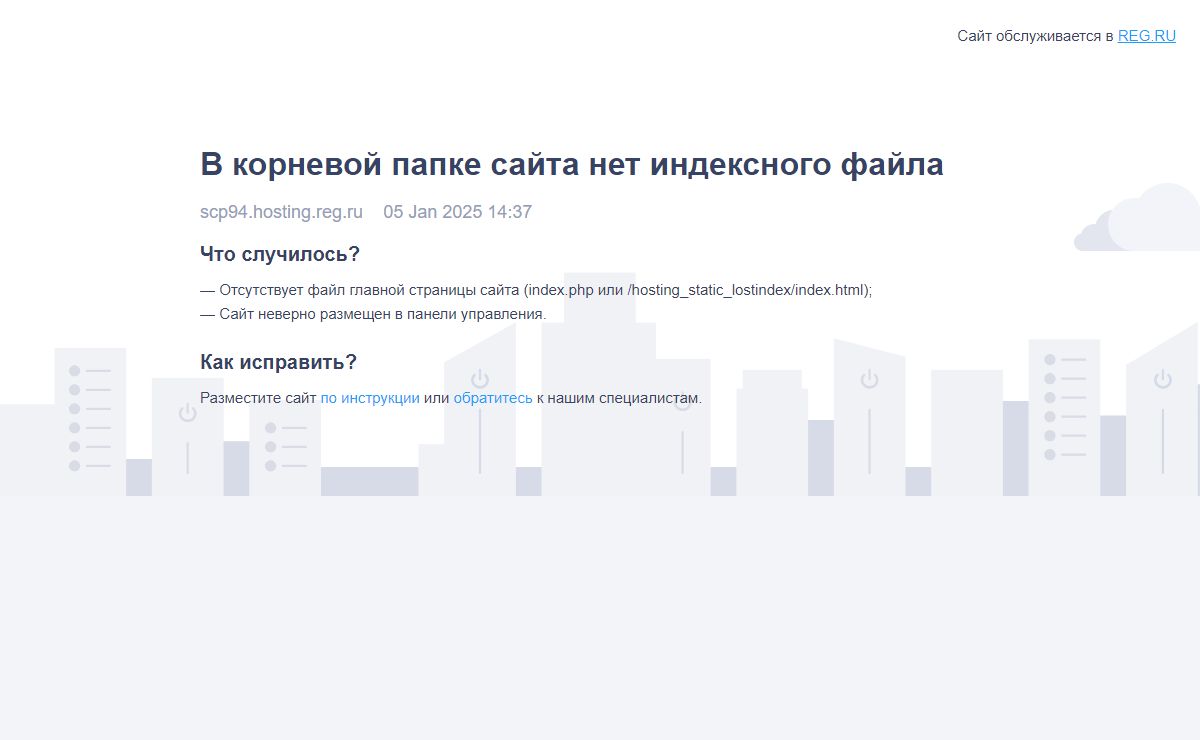The image size is (1200, 740).
Task: Select the hostname text scp94.hosting.reg.ru
Action: point(281,212)
